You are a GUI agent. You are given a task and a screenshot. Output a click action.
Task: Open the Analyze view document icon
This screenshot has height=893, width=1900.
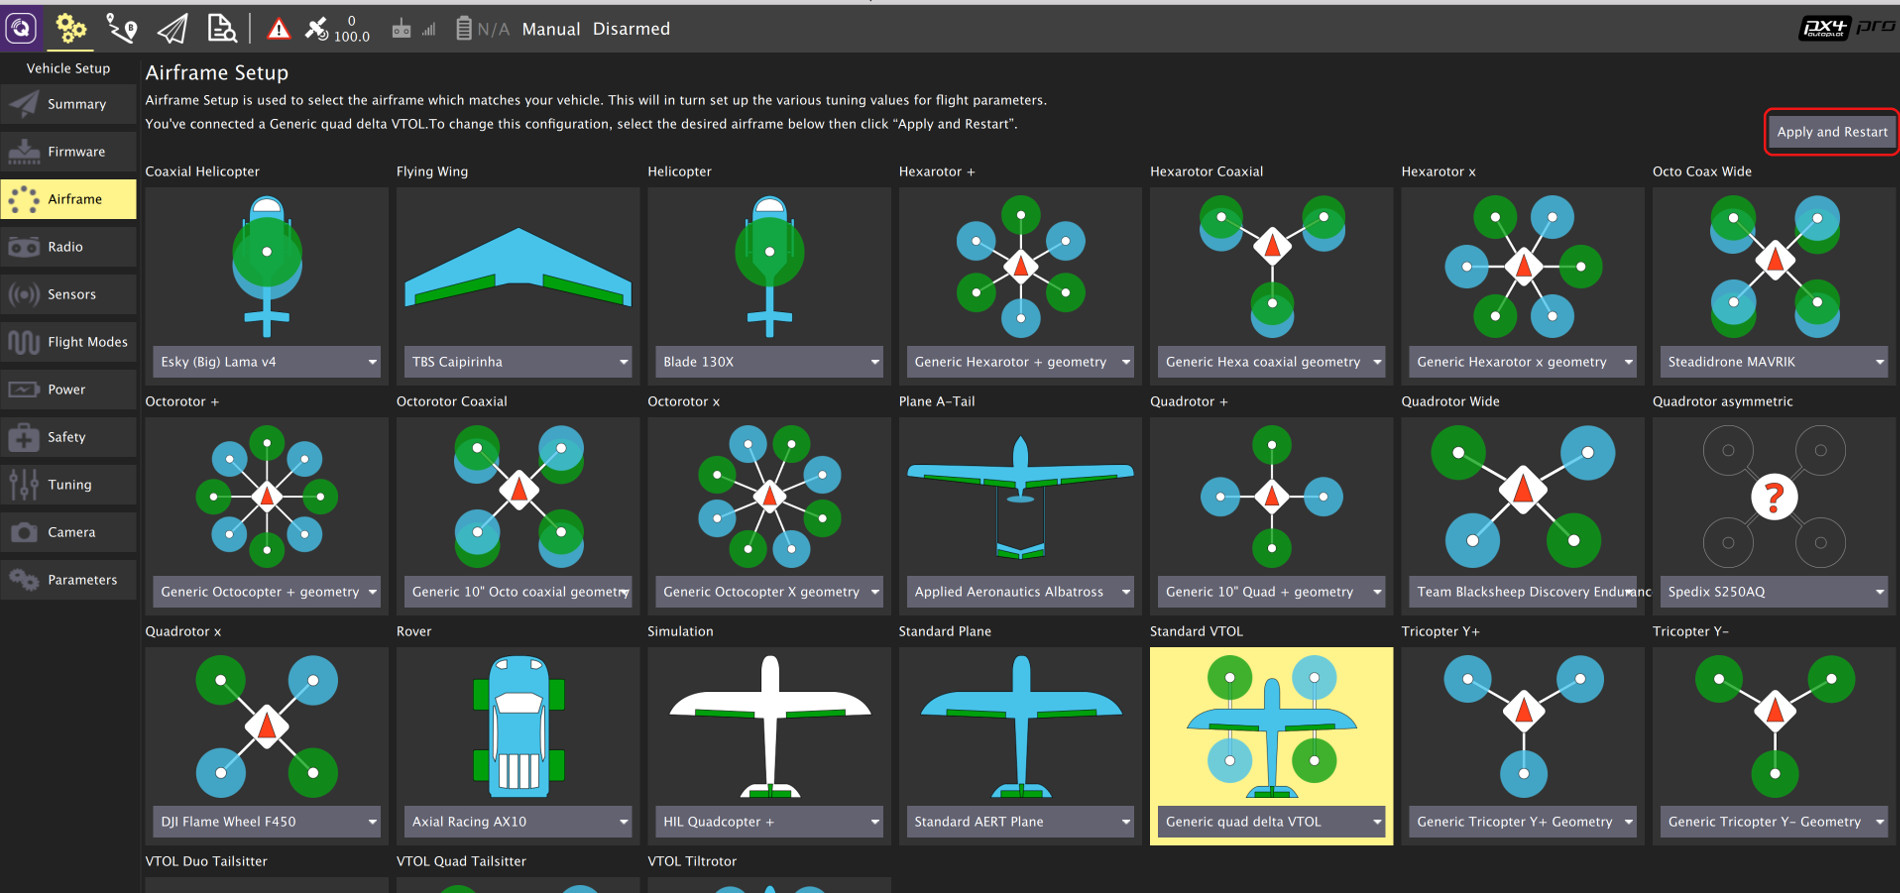tap(221, 29)
